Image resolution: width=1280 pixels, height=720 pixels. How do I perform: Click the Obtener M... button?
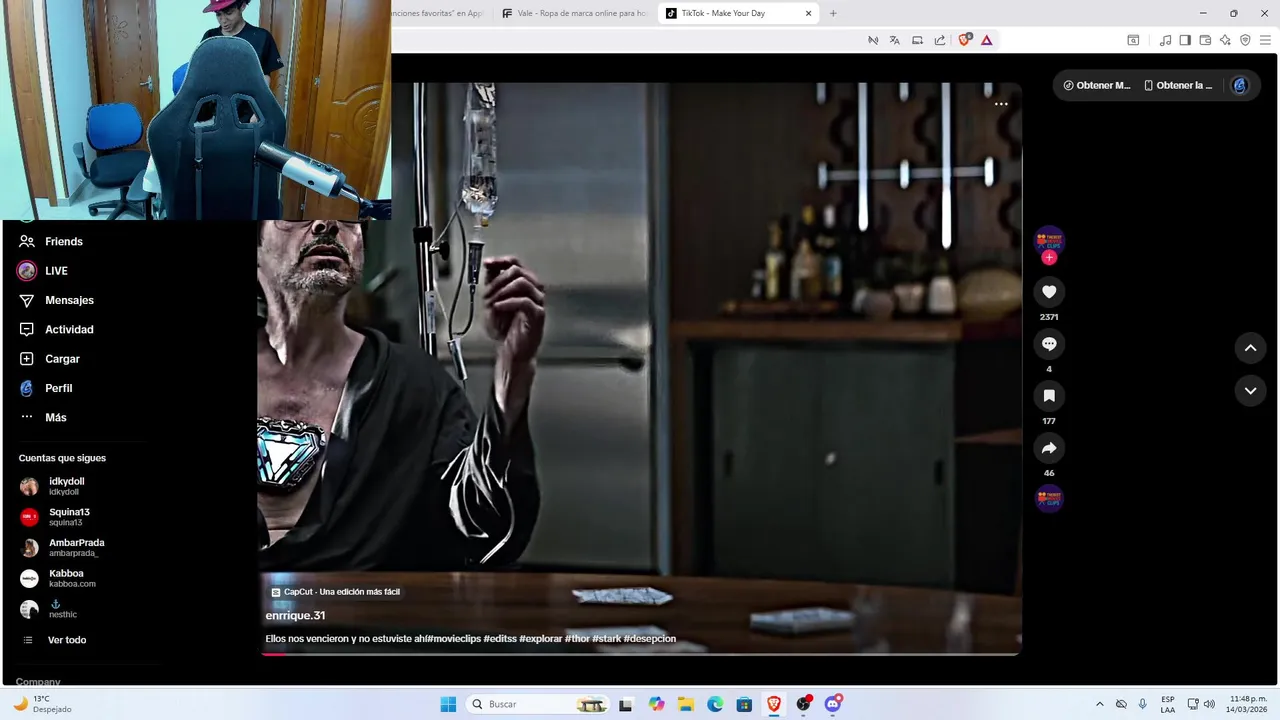click(1097, 85)
